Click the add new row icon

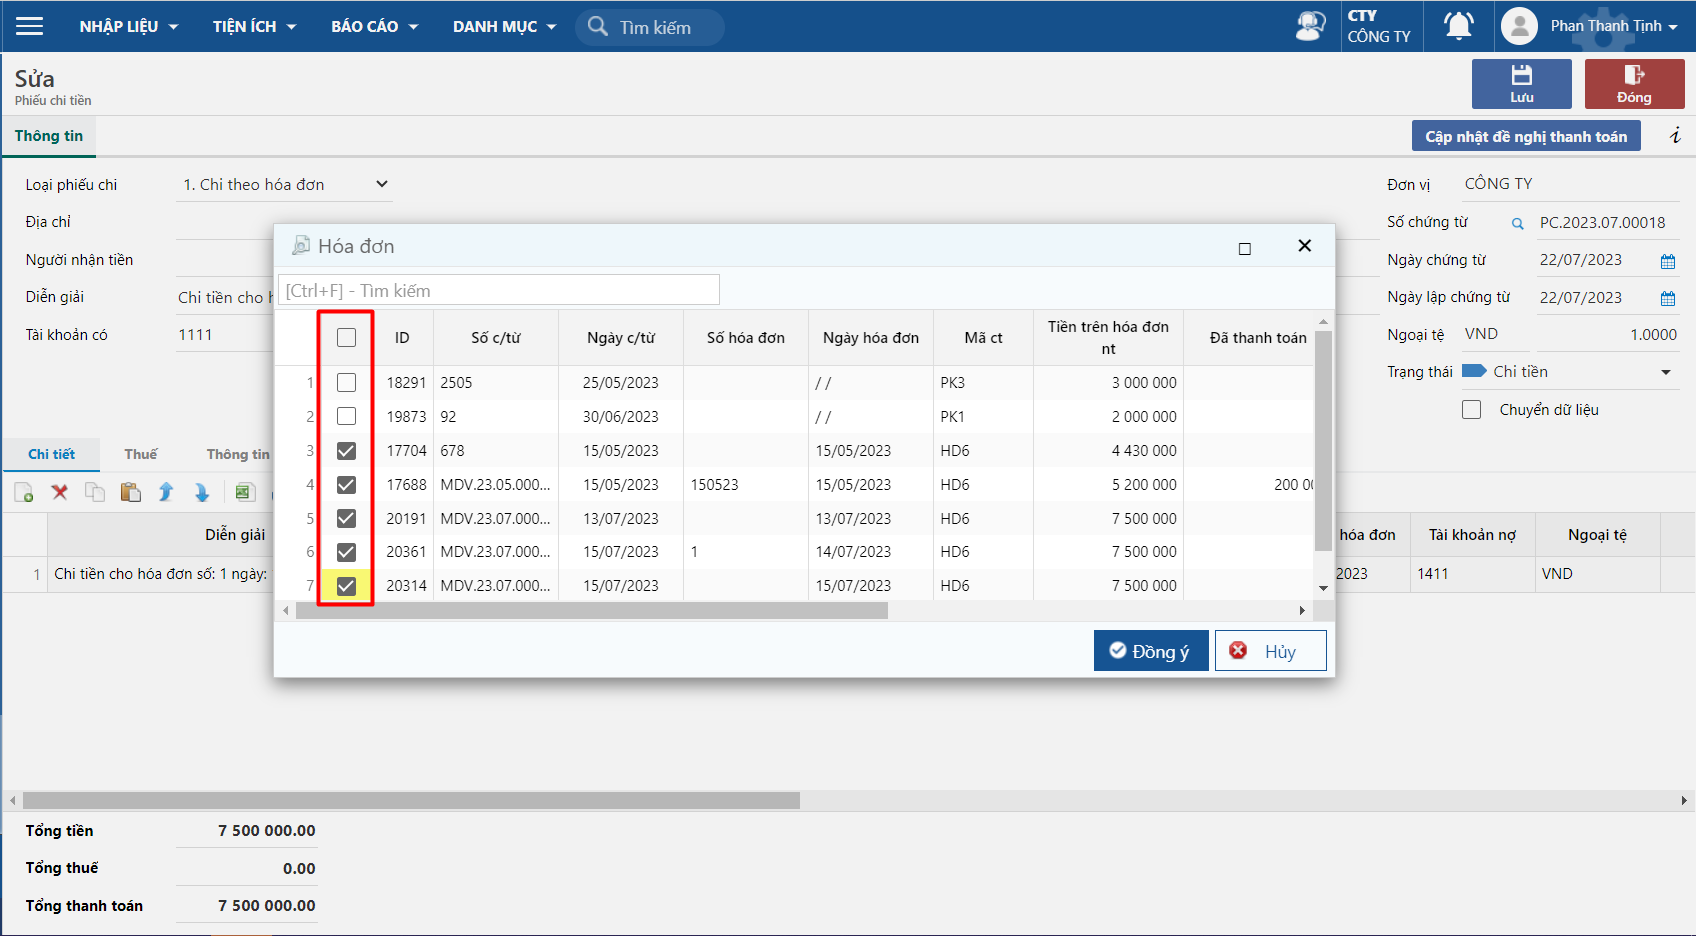tap(24, 492)
